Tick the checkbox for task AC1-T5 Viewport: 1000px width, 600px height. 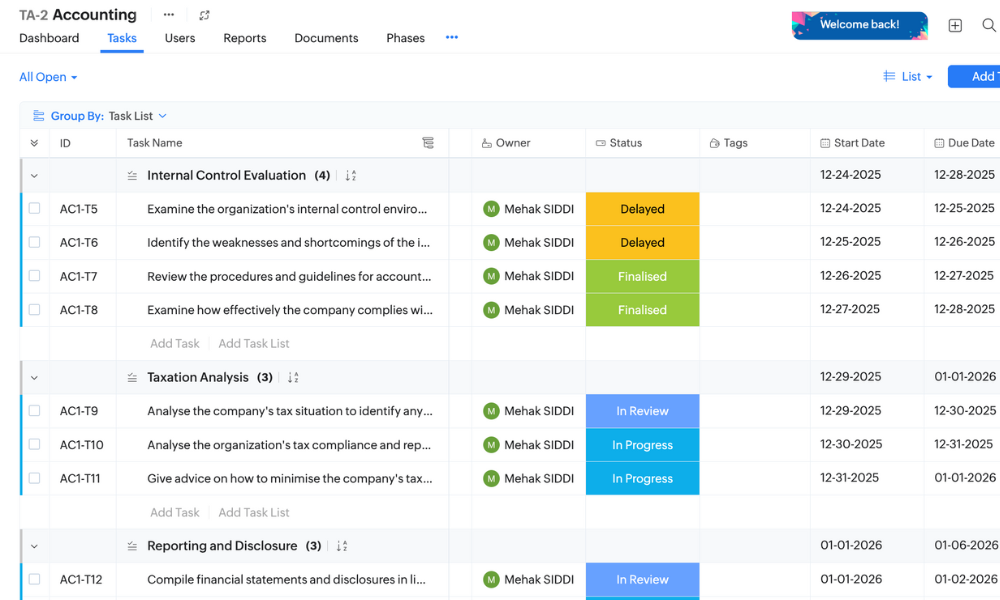point(34,209)
